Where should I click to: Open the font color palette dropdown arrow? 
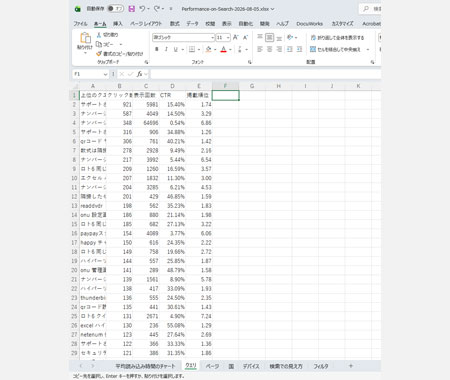(x=230, y=50)
